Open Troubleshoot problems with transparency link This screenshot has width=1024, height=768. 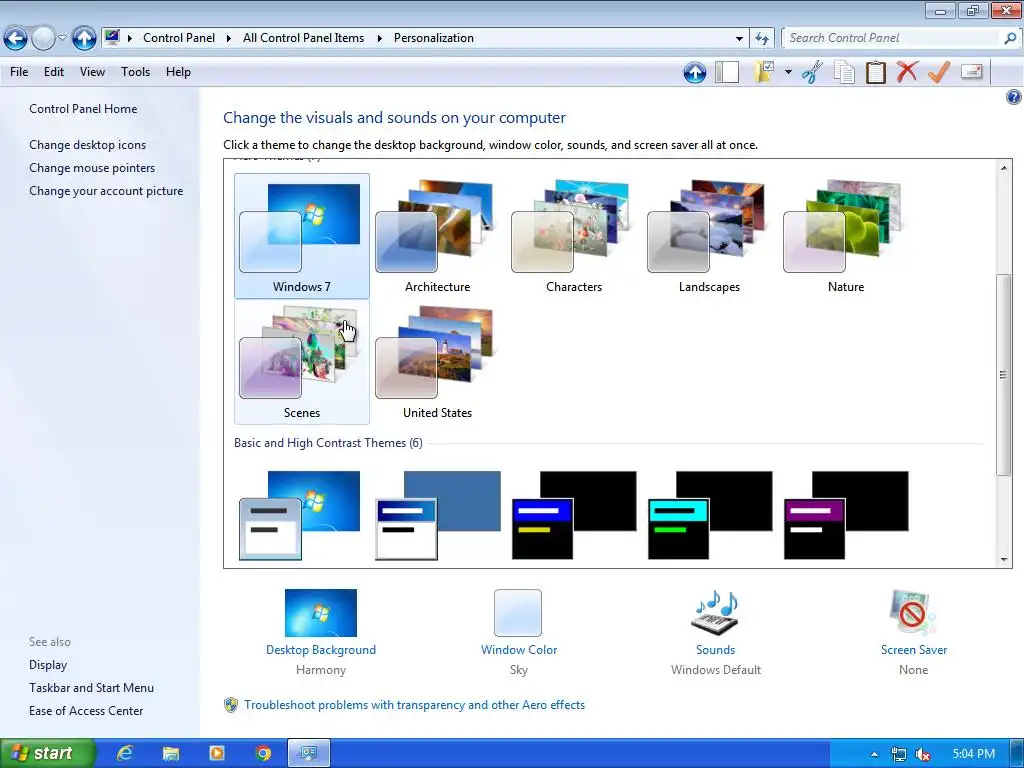pyautogui.click(x=414, y=705)
